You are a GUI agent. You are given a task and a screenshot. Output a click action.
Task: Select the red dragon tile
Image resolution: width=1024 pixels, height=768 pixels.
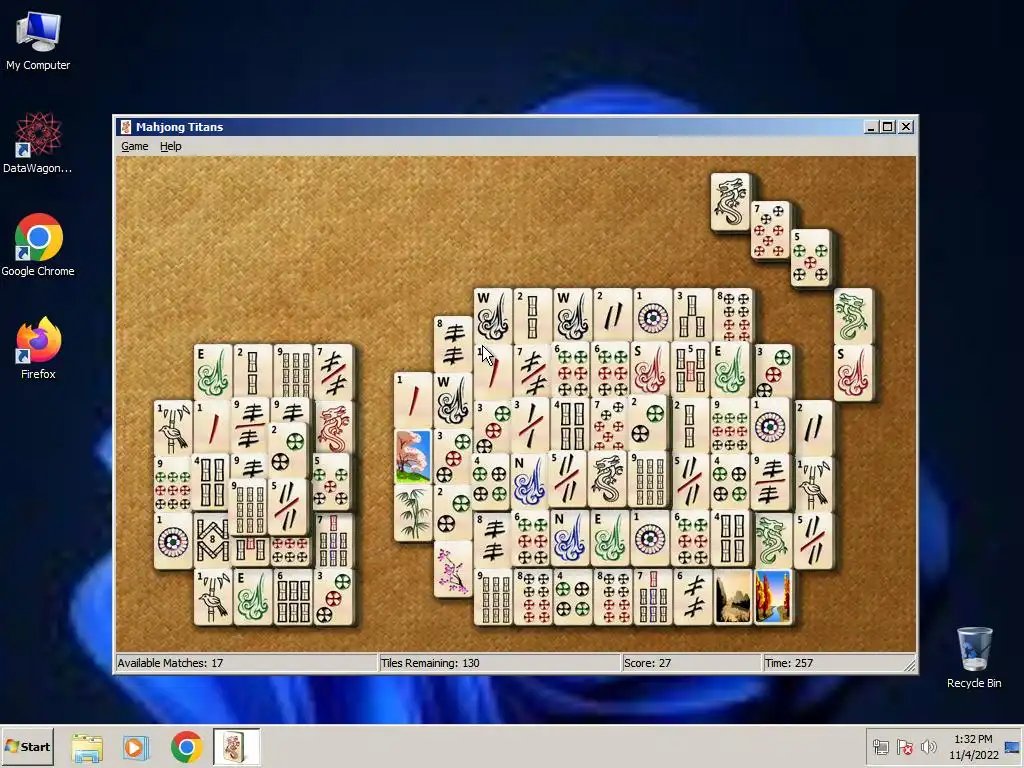click(x=334, y=426)
